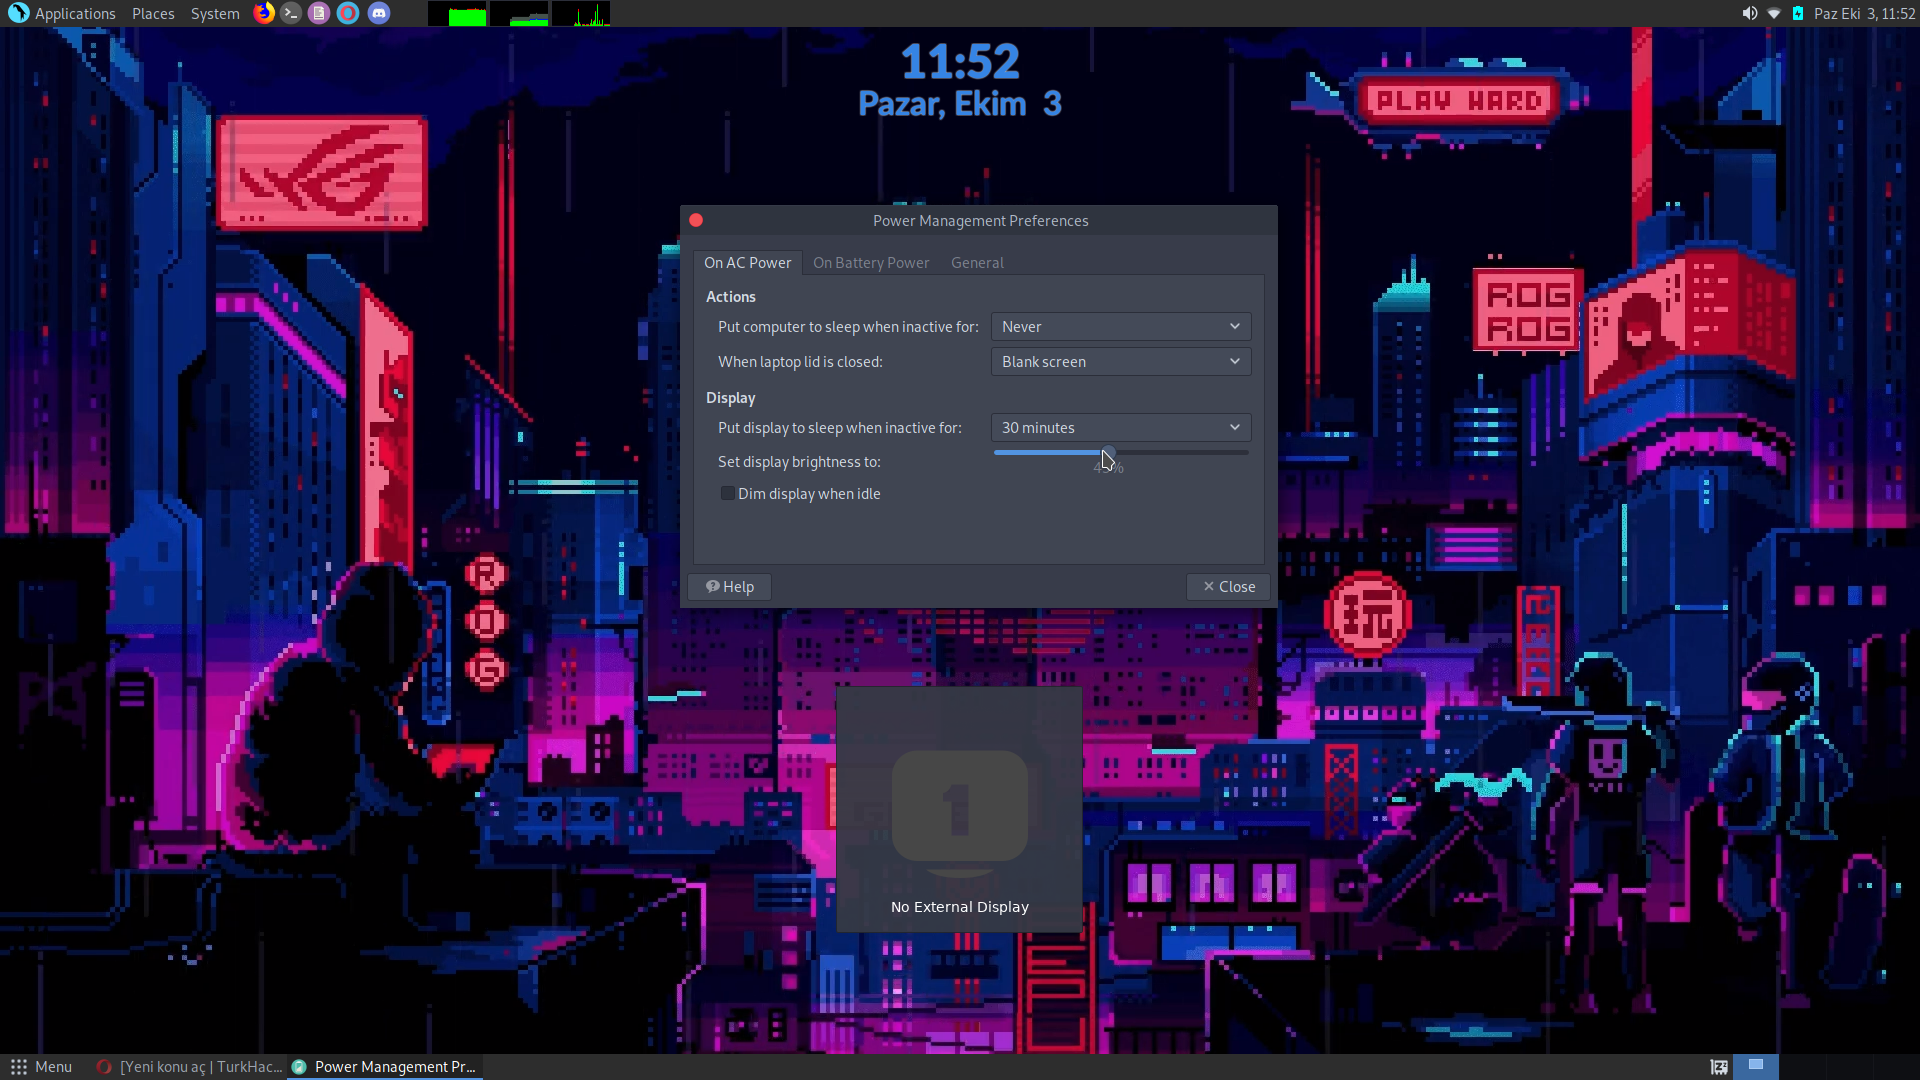Open the Places menu
This screenshot has height=1080, width=1920.
[x=153, y=14]
